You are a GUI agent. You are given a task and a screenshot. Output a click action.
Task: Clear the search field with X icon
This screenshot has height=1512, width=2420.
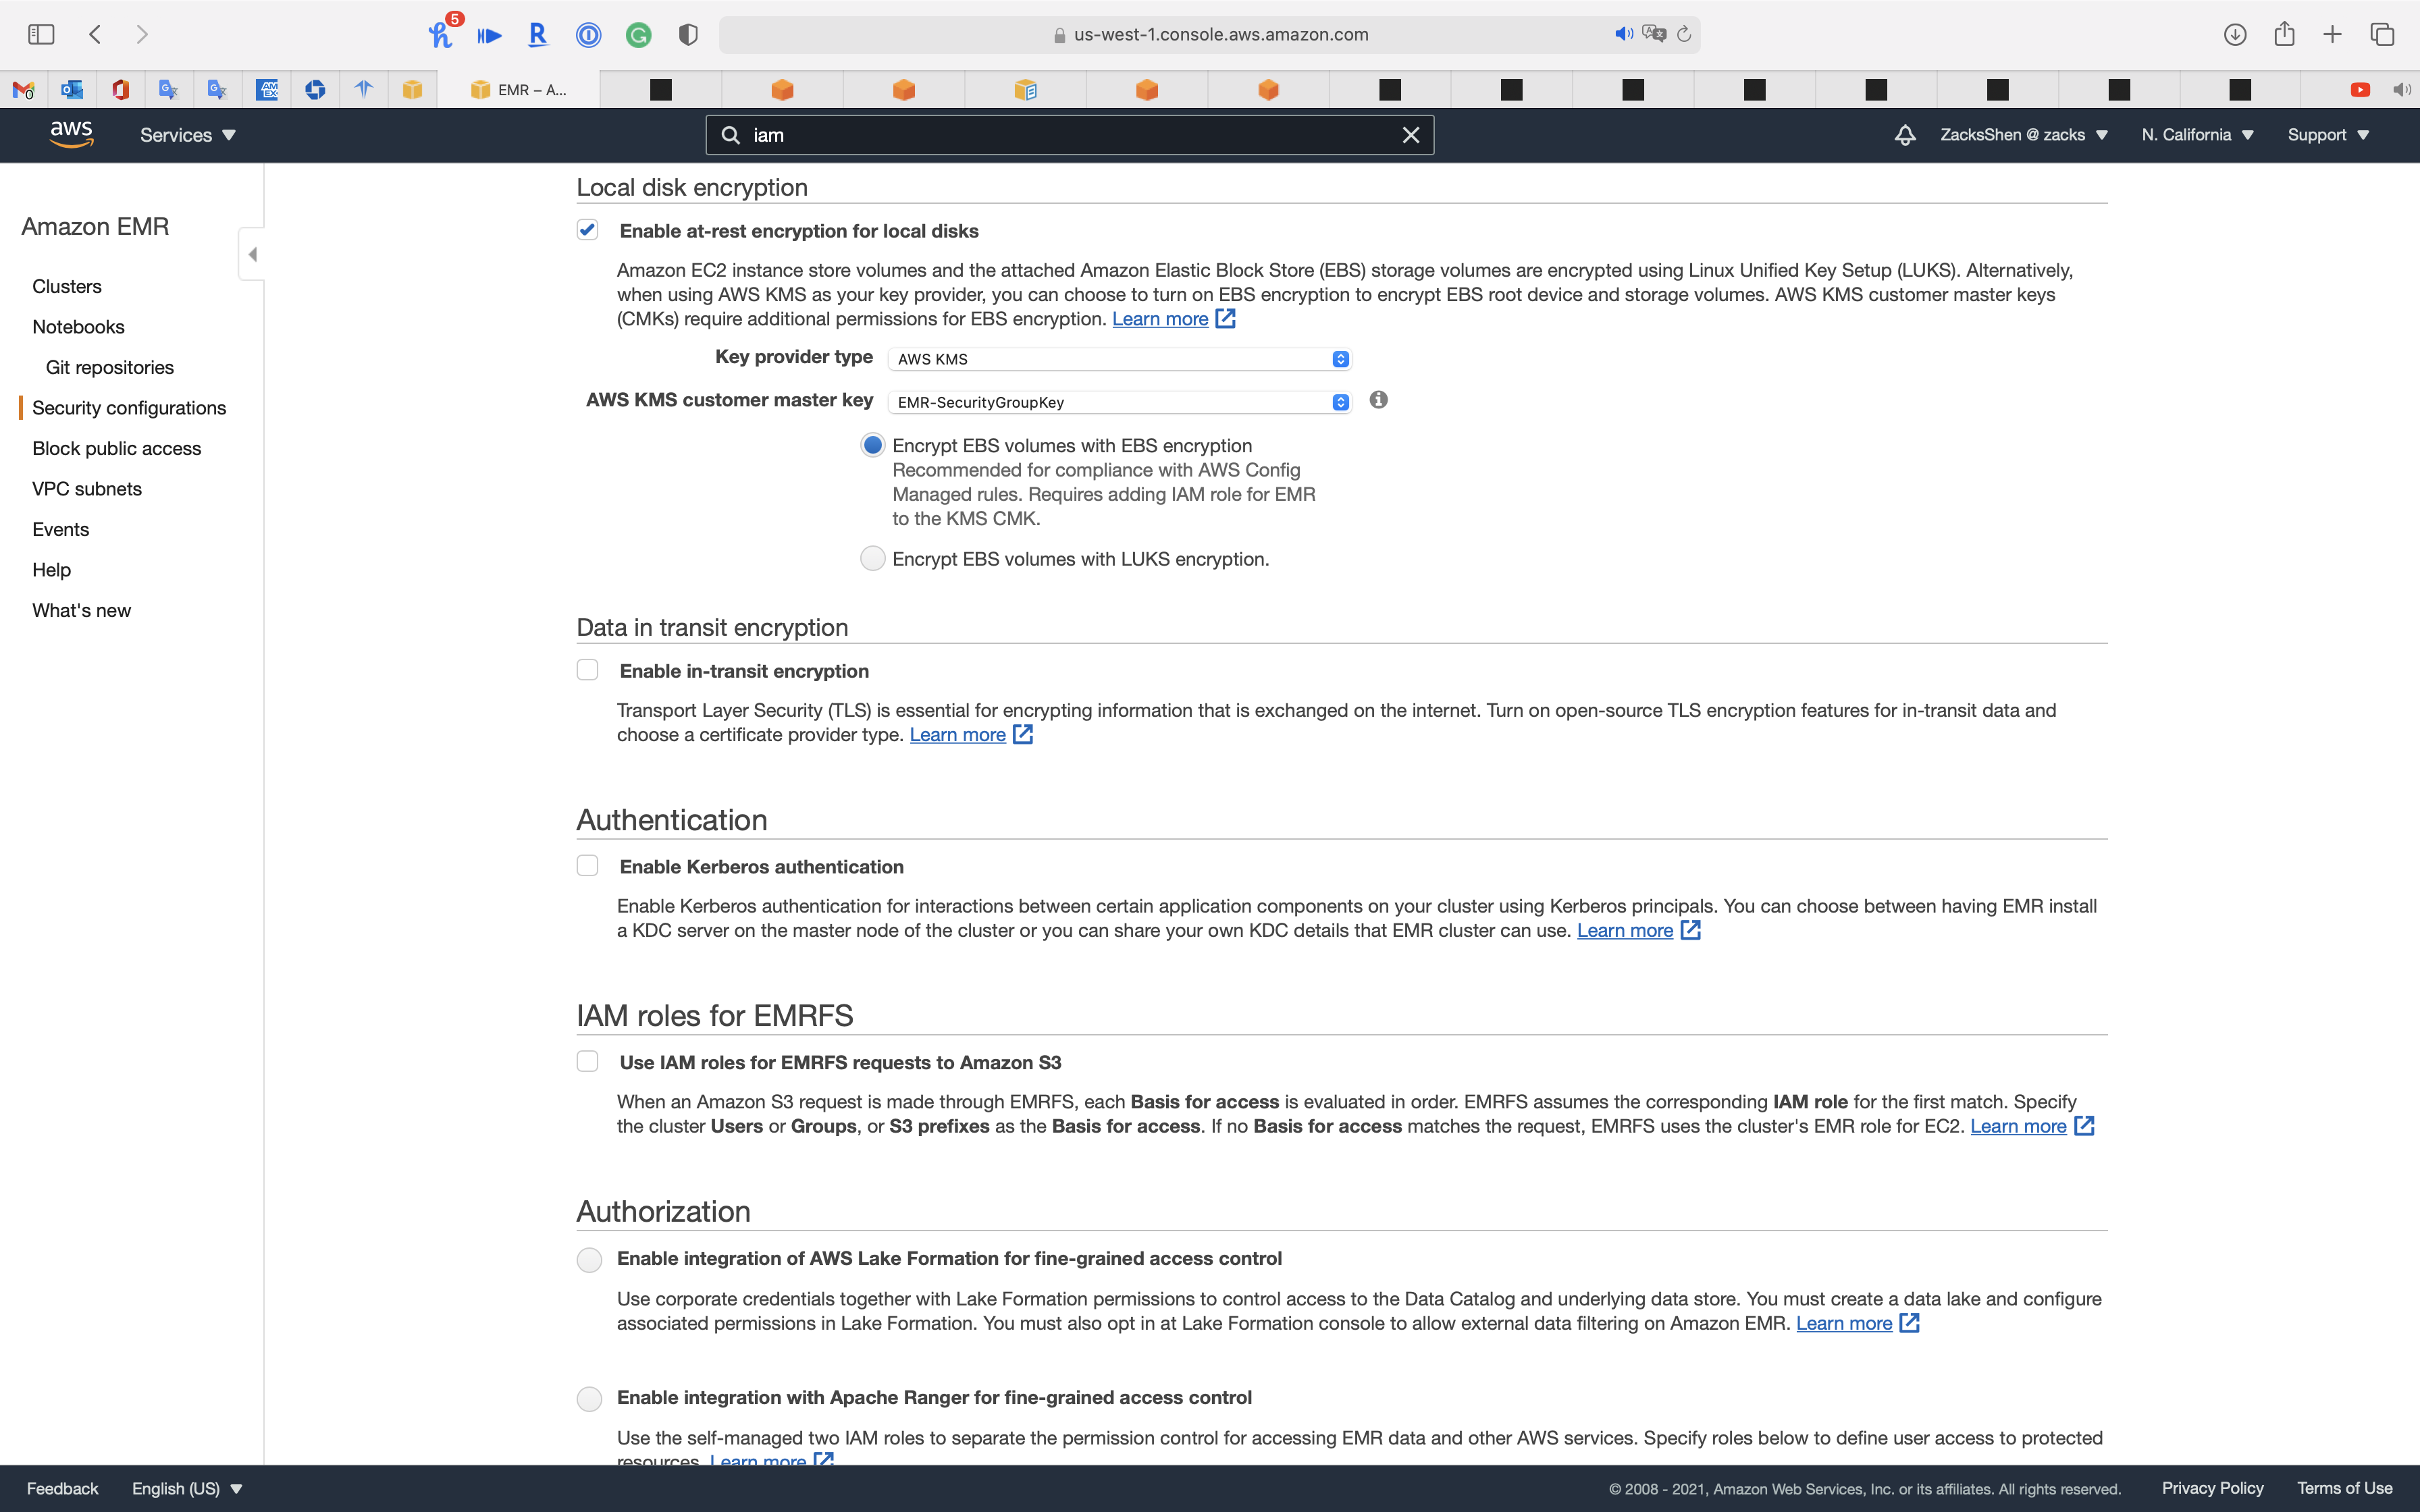pyautogui.click(x=1410, y=135)
